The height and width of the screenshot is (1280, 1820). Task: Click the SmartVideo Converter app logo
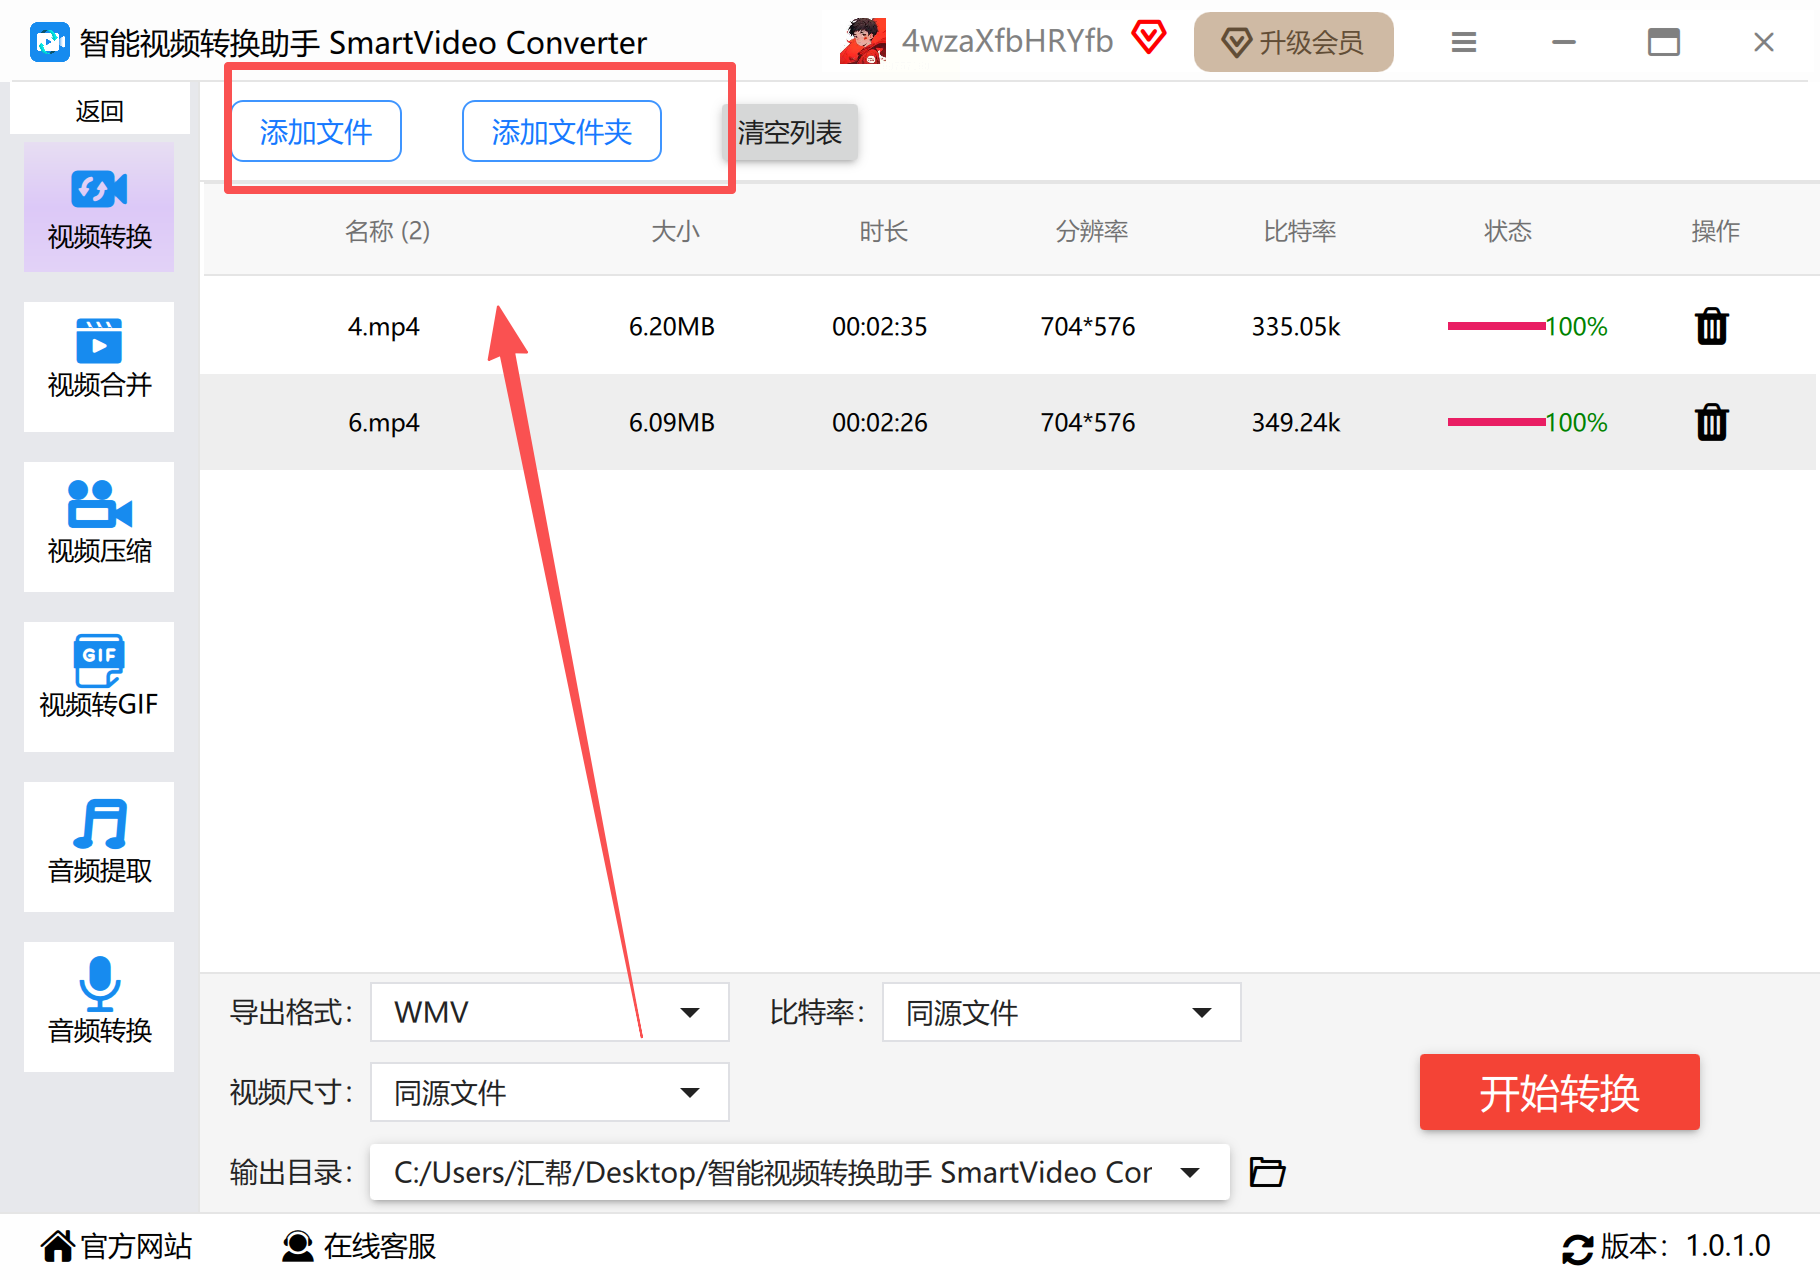[50, 42]
